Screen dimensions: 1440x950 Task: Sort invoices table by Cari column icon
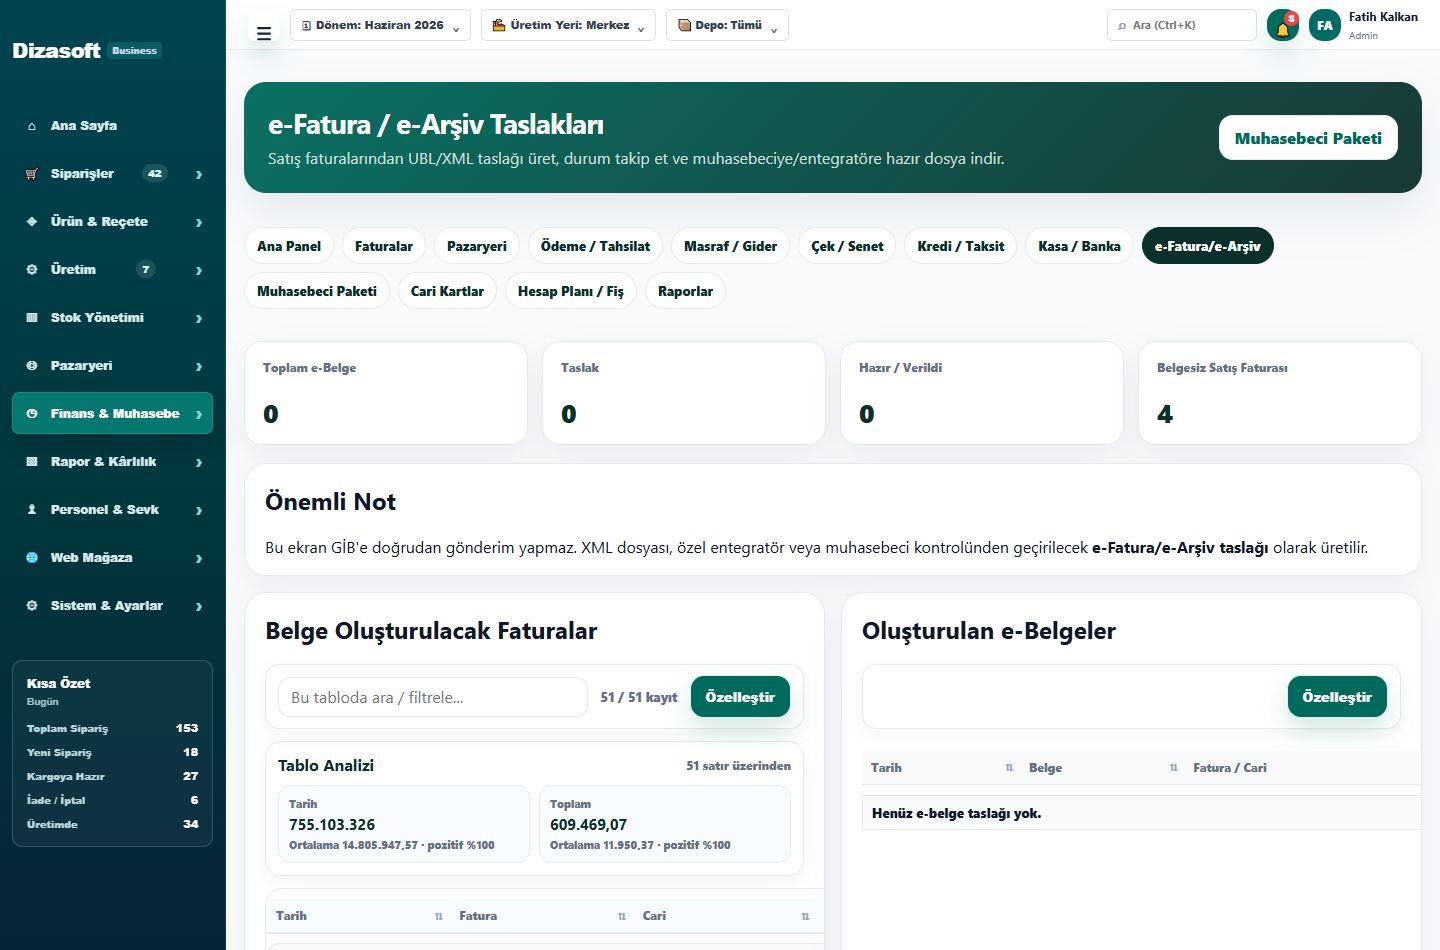click(x=805, y=916)
